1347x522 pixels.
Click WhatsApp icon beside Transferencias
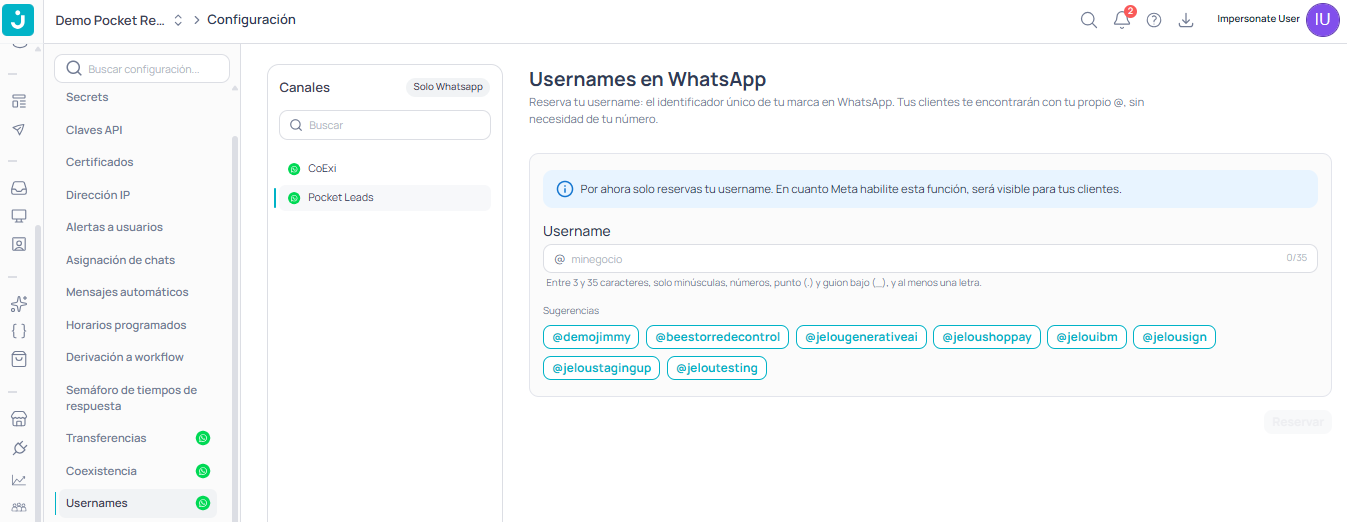pos(203,438)
